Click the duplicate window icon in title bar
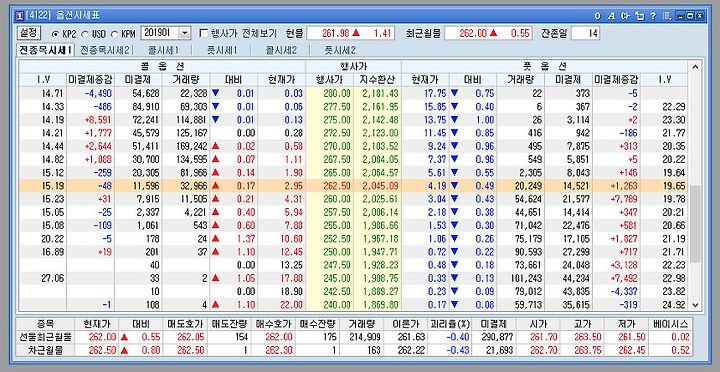The image size is (720, 372). point(639,17)
